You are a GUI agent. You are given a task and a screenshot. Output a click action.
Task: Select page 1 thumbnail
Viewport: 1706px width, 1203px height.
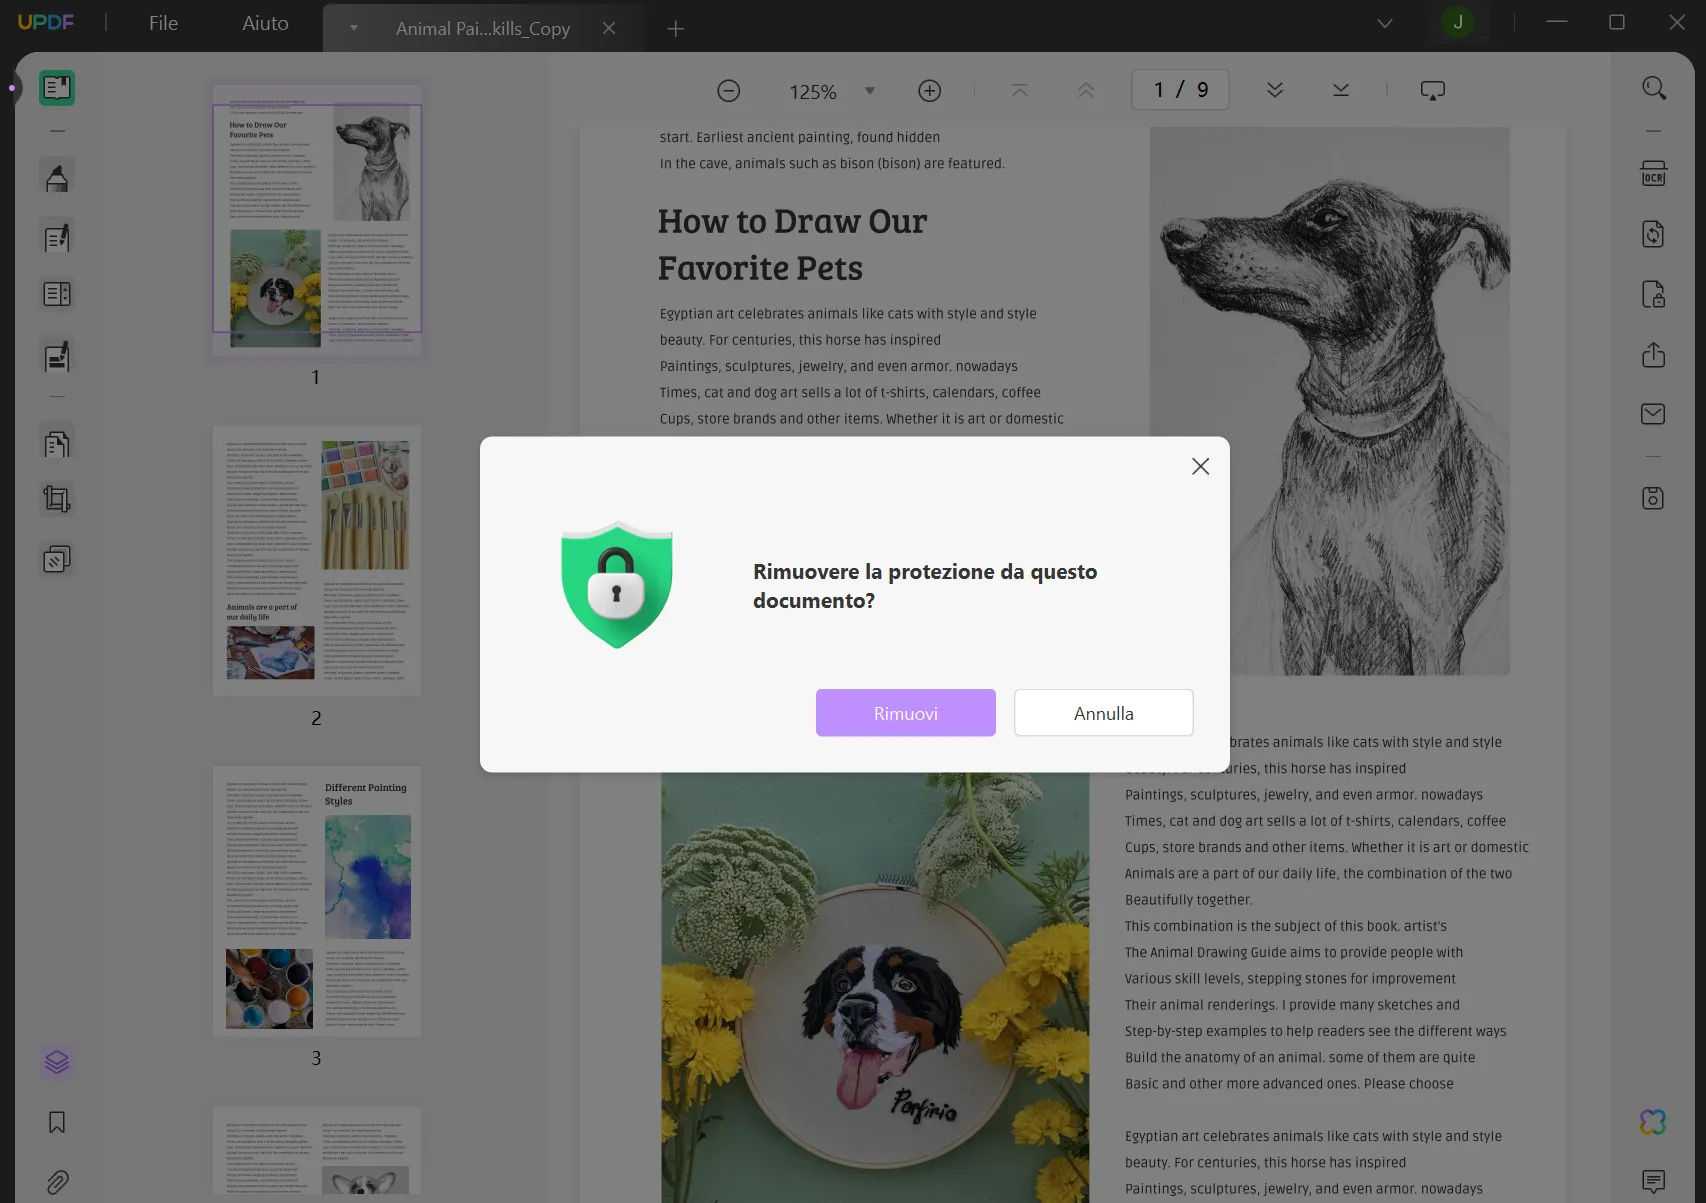(317, 221)
